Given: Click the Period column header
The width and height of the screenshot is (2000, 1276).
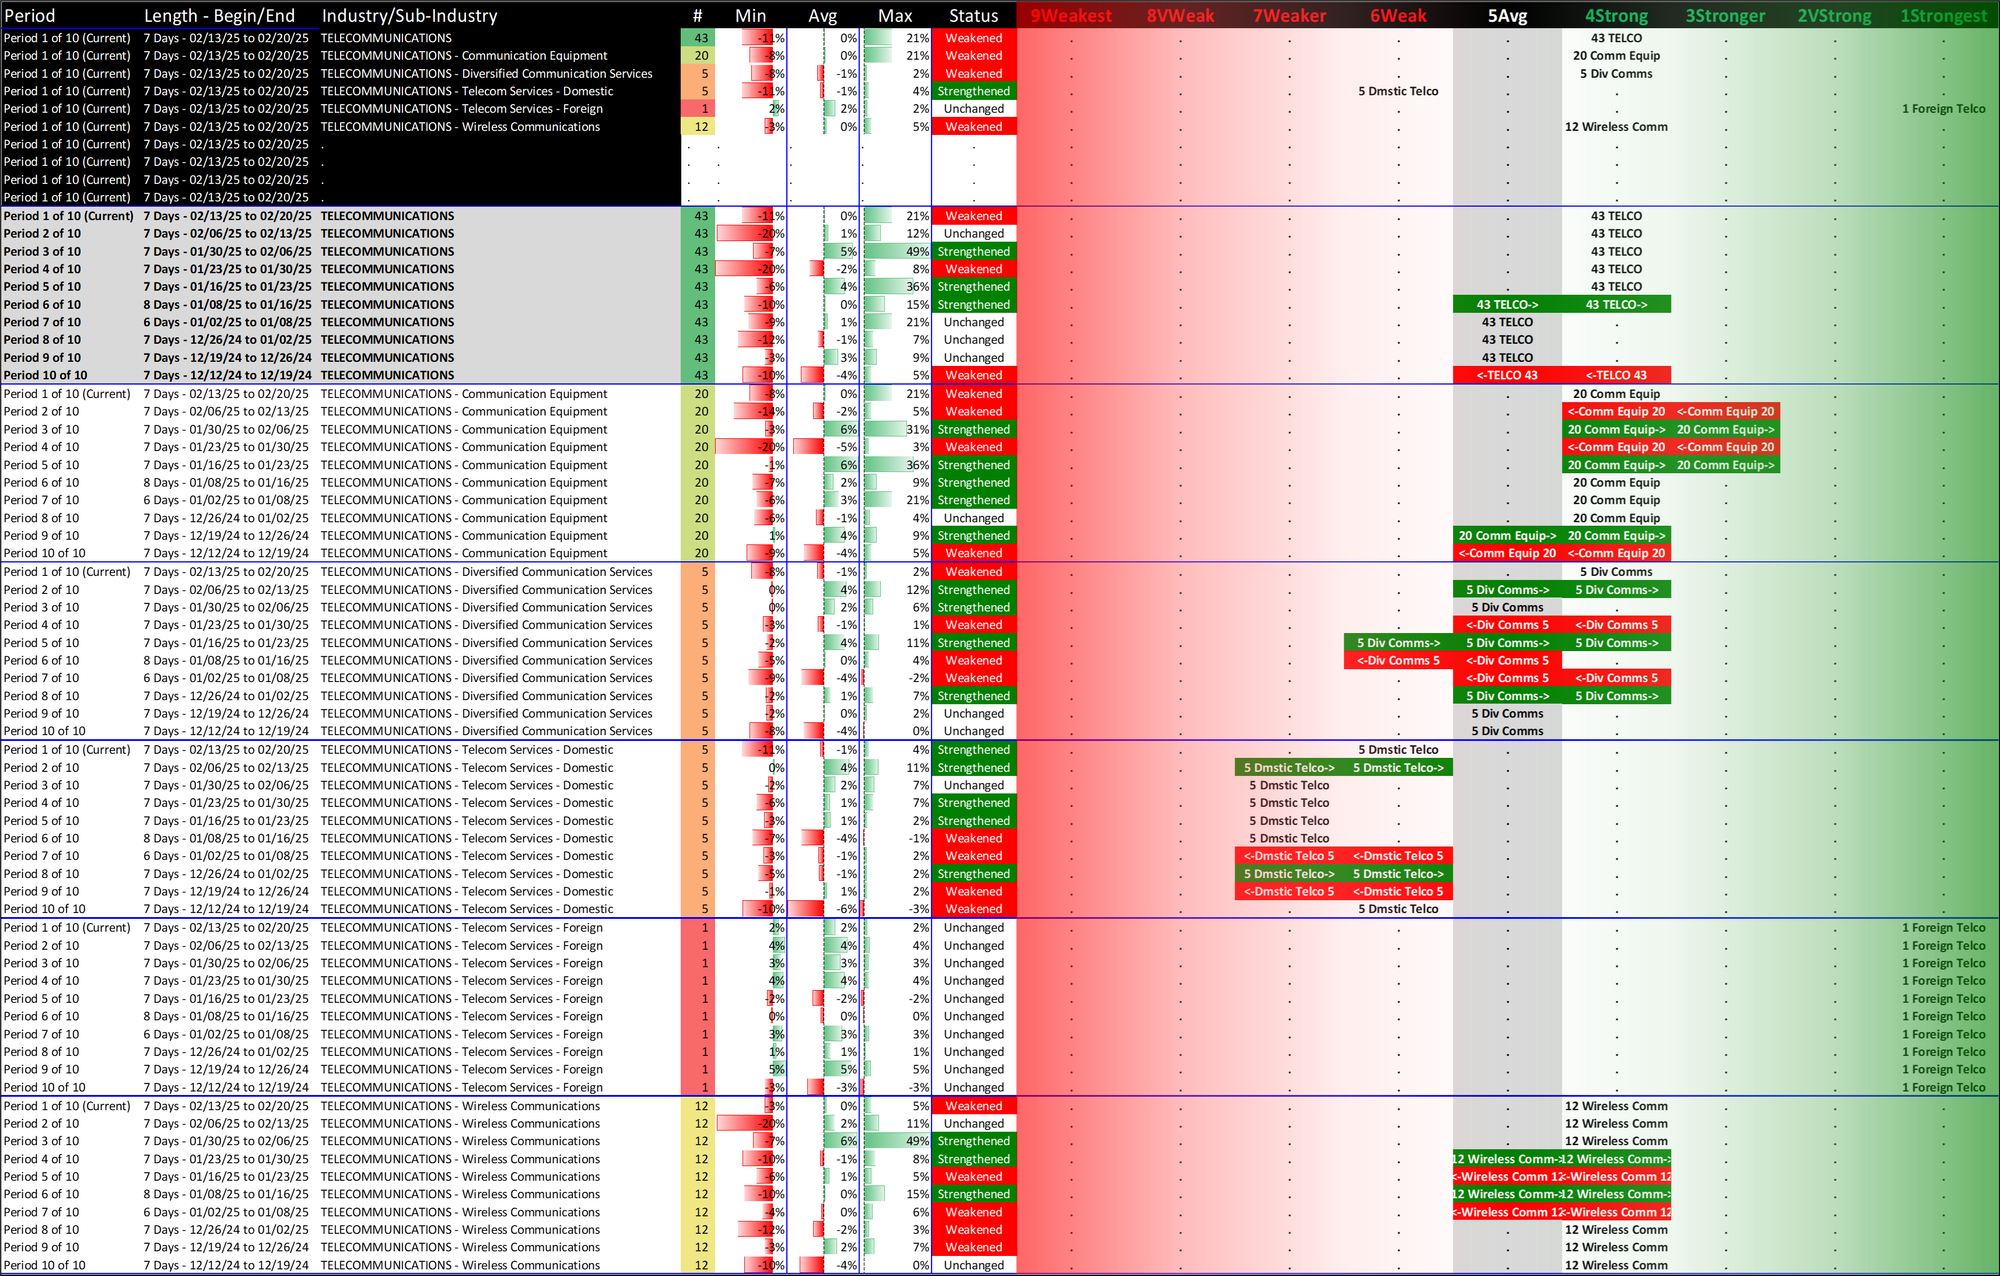Looking at the screenshot, I should click(30, 16).
